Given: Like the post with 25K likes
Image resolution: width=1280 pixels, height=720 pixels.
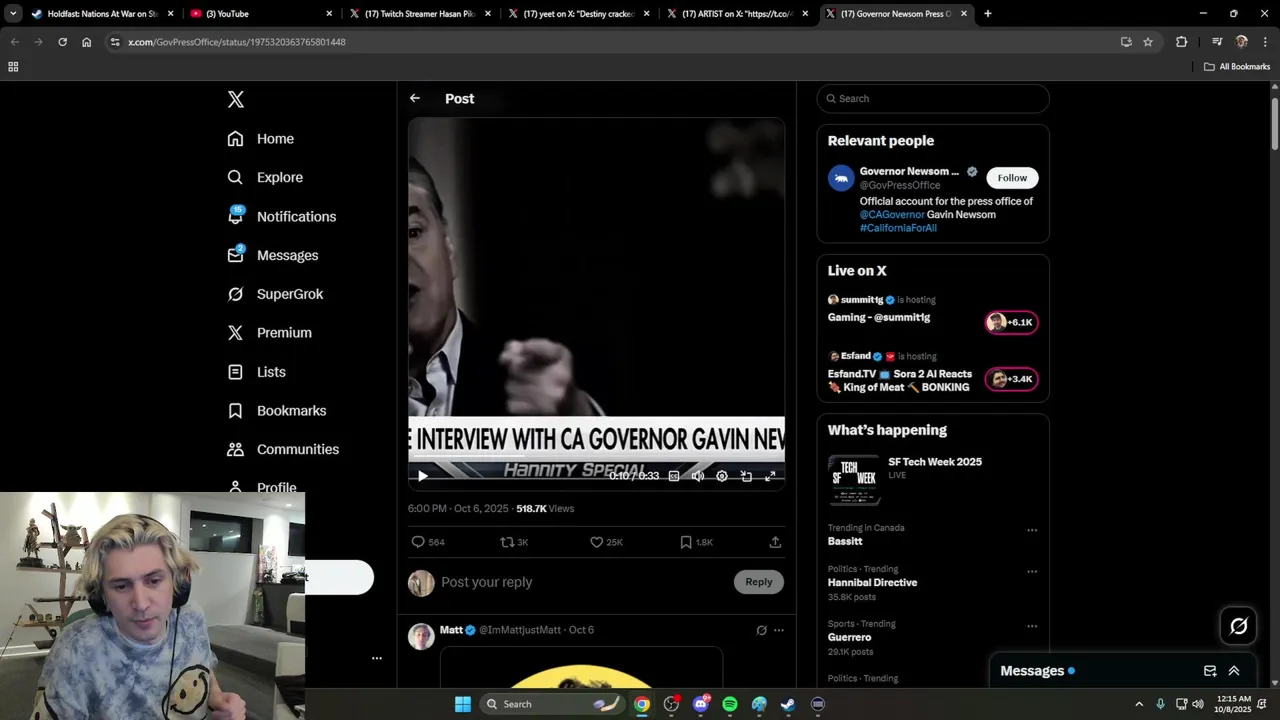Looking at the screenshot, I should (606, 542).
